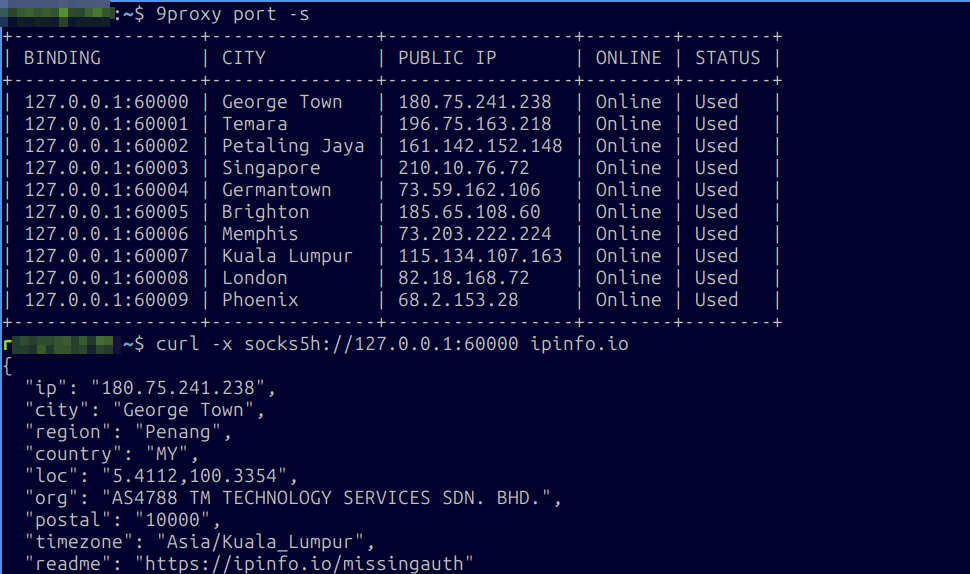The image size is (970, 574).
Task: Click Used status in Phoenix row
Action: (x=716, y=299)
